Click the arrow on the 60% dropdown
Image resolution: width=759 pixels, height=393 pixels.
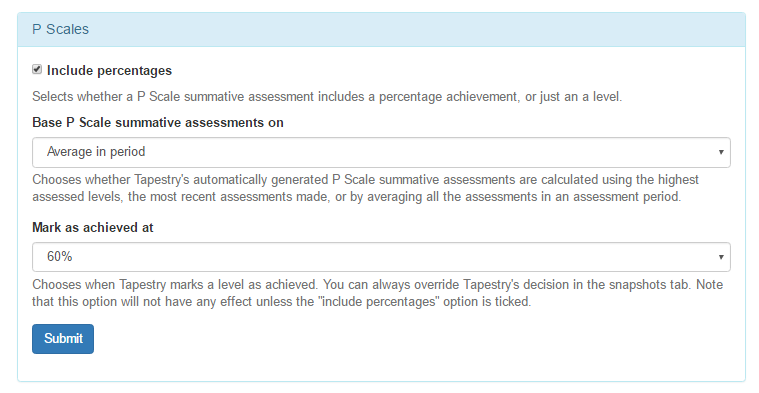(x=721, y=257)
